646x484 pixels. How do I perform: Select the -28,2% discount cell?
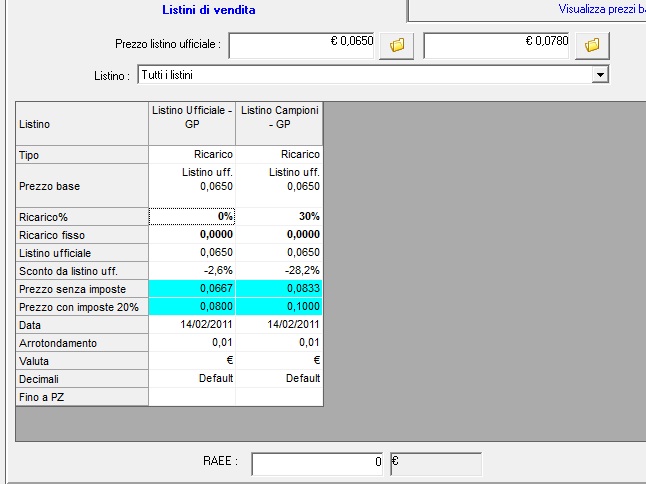point(279,271)
